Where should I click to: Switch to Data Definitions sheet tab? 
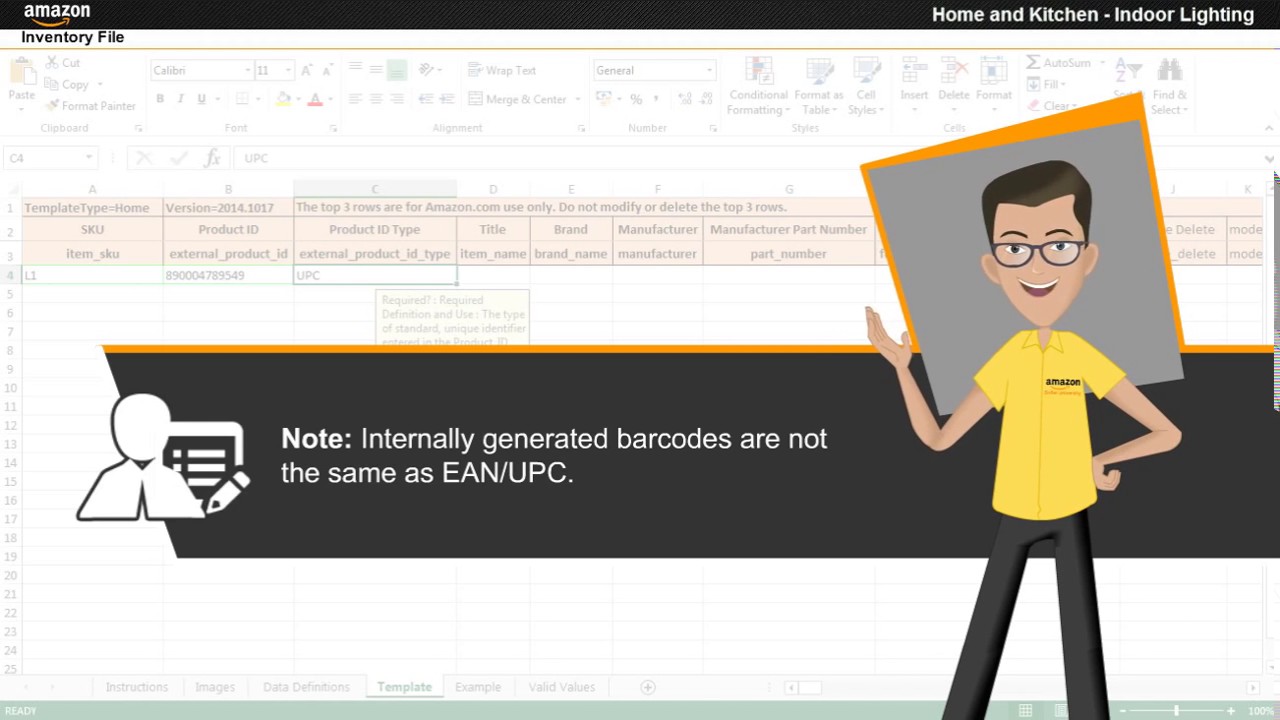[306, 687]
